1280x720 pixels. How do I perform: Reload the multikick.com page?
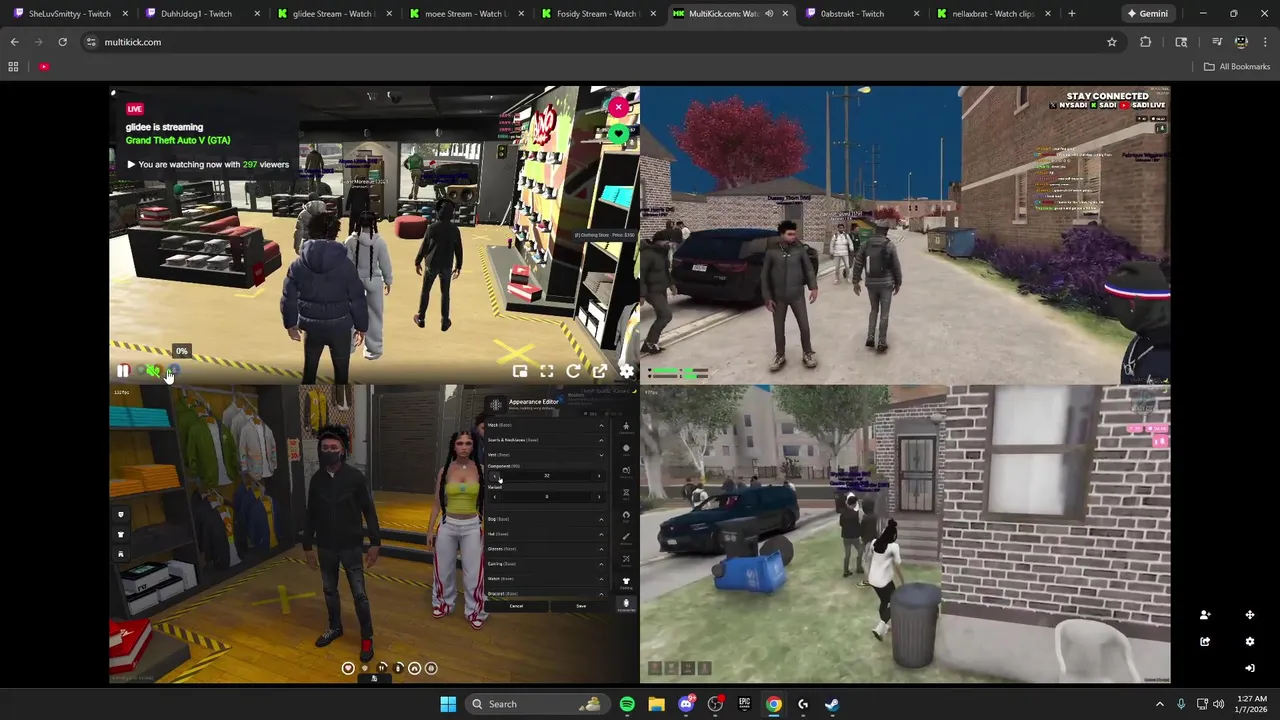coord(62,42)
